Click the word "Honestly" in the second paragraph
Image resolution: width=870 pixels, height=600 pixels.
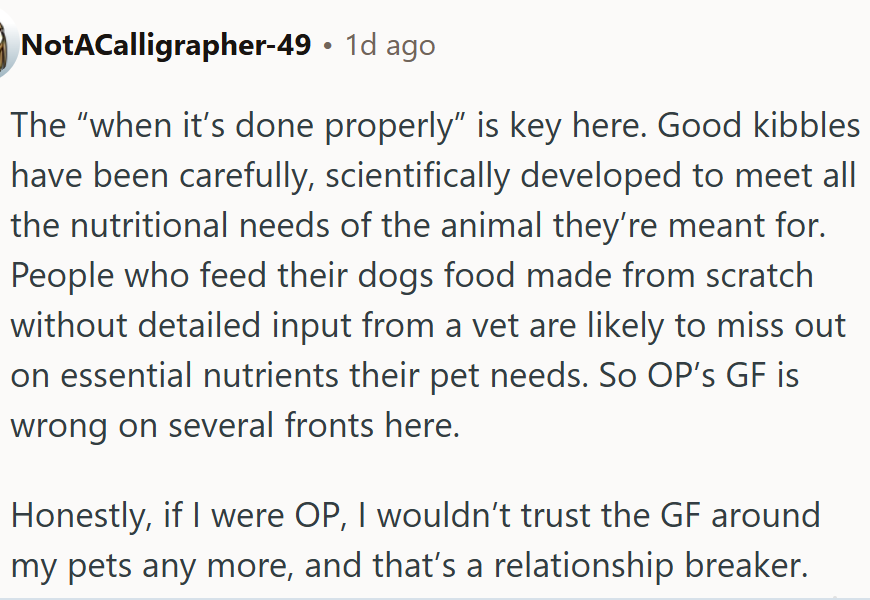tap(75, 516)
